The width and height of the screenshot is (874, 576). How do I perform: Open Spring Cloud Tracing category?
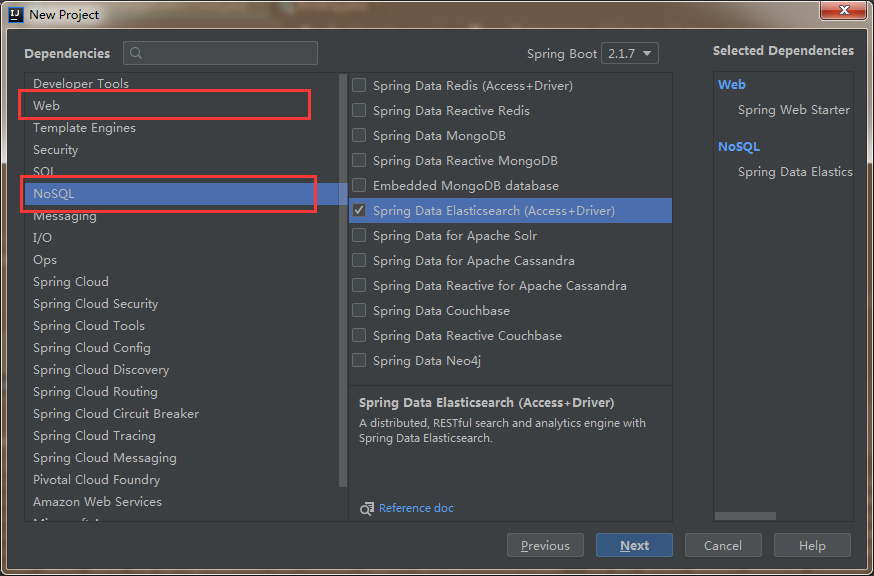(182, 436)
